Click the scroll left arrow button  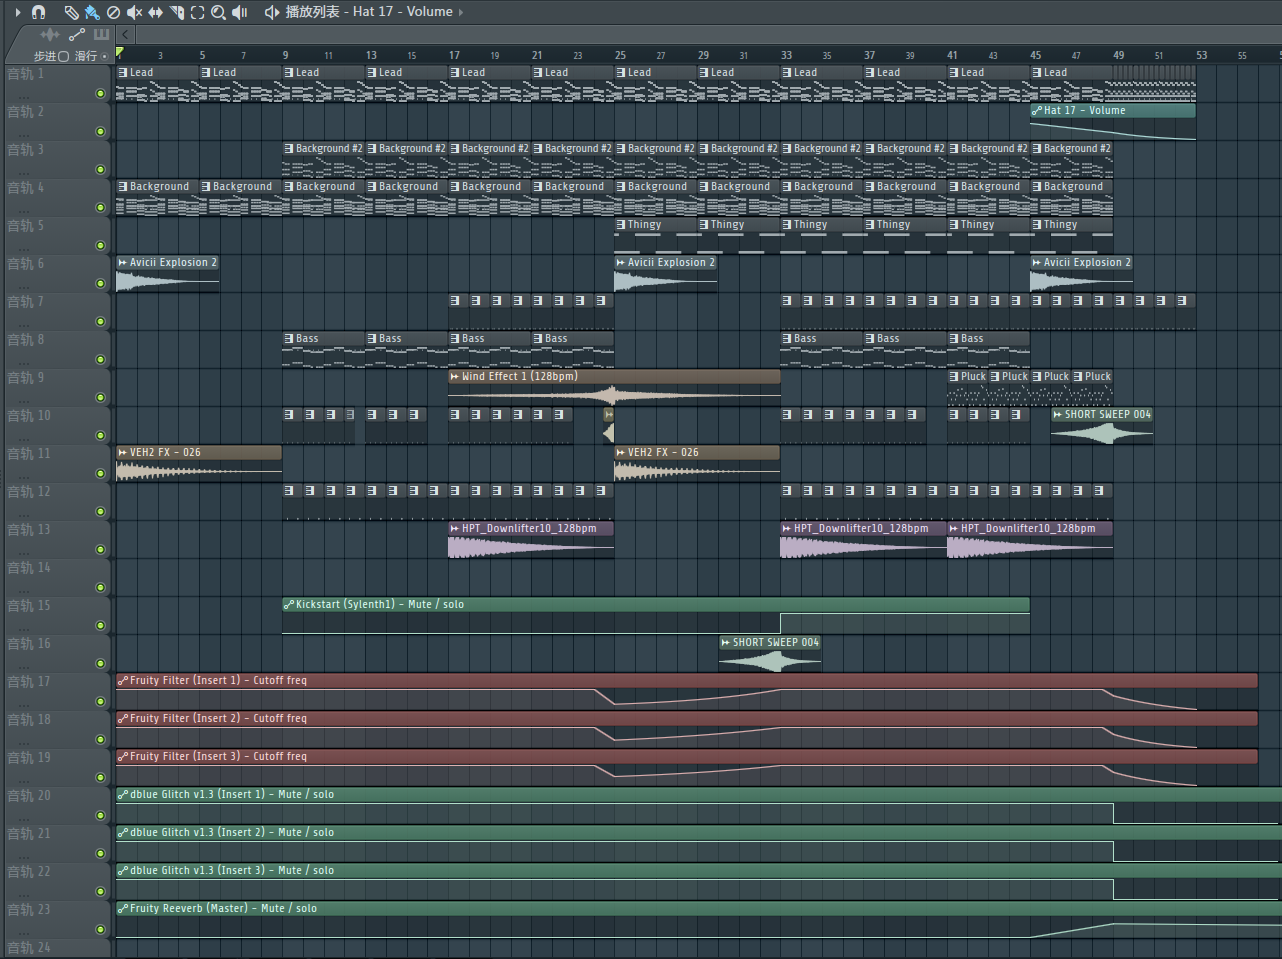point(126,35)
